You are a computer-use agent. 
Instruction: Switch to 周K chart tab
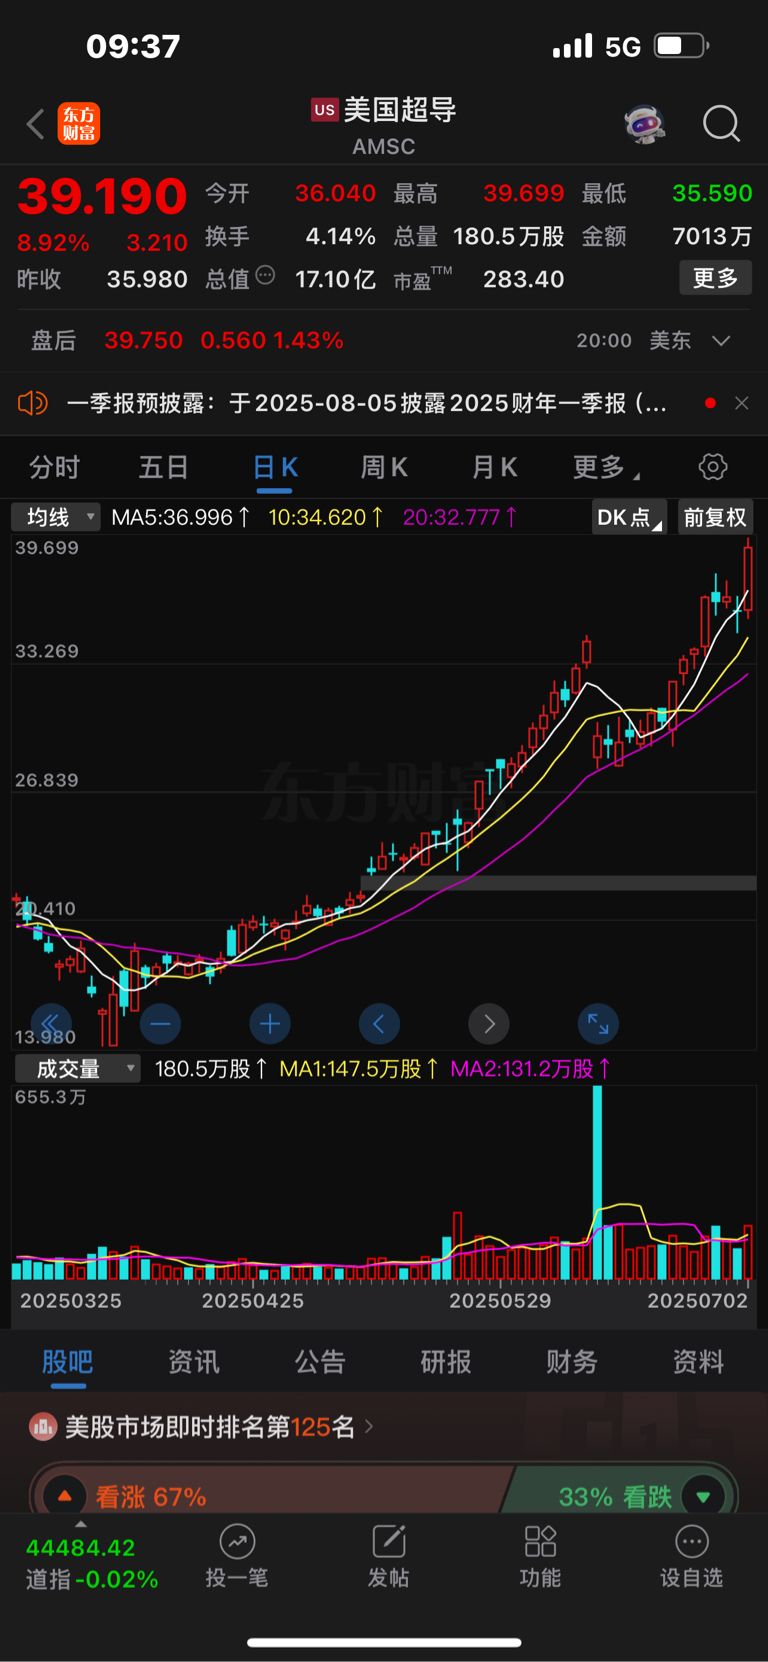click(384, 467)
